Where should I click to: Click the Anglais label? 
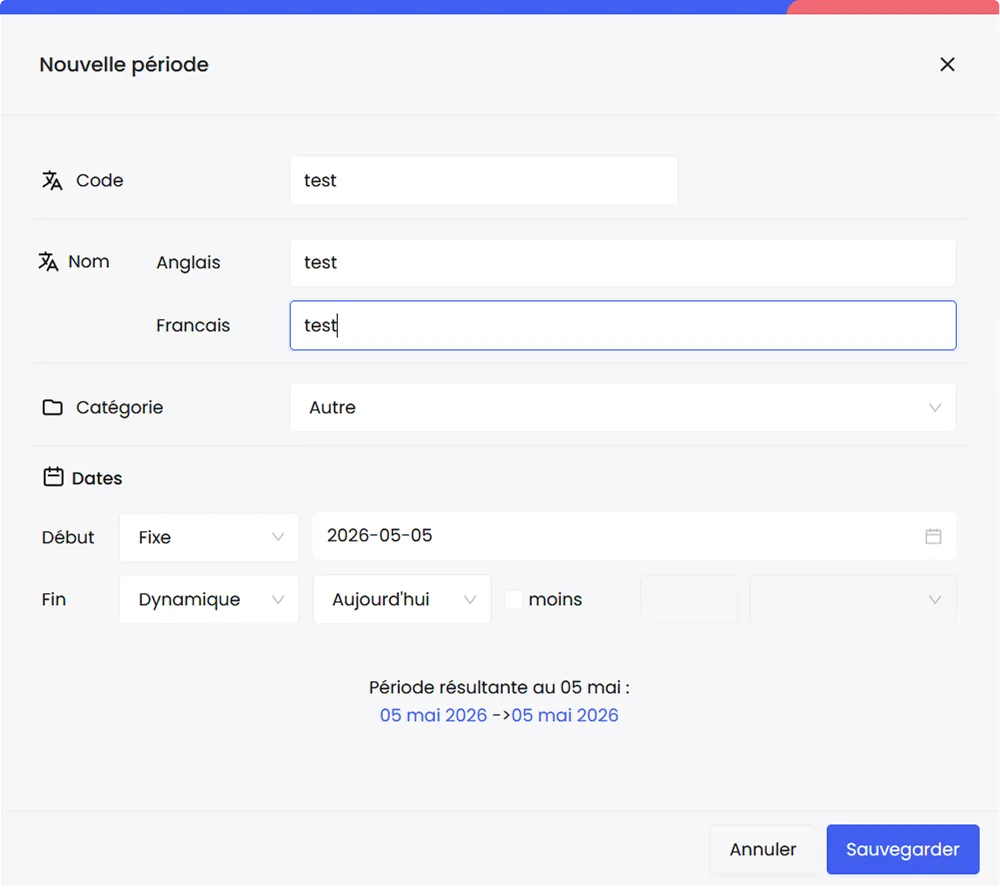coord(188,263)
